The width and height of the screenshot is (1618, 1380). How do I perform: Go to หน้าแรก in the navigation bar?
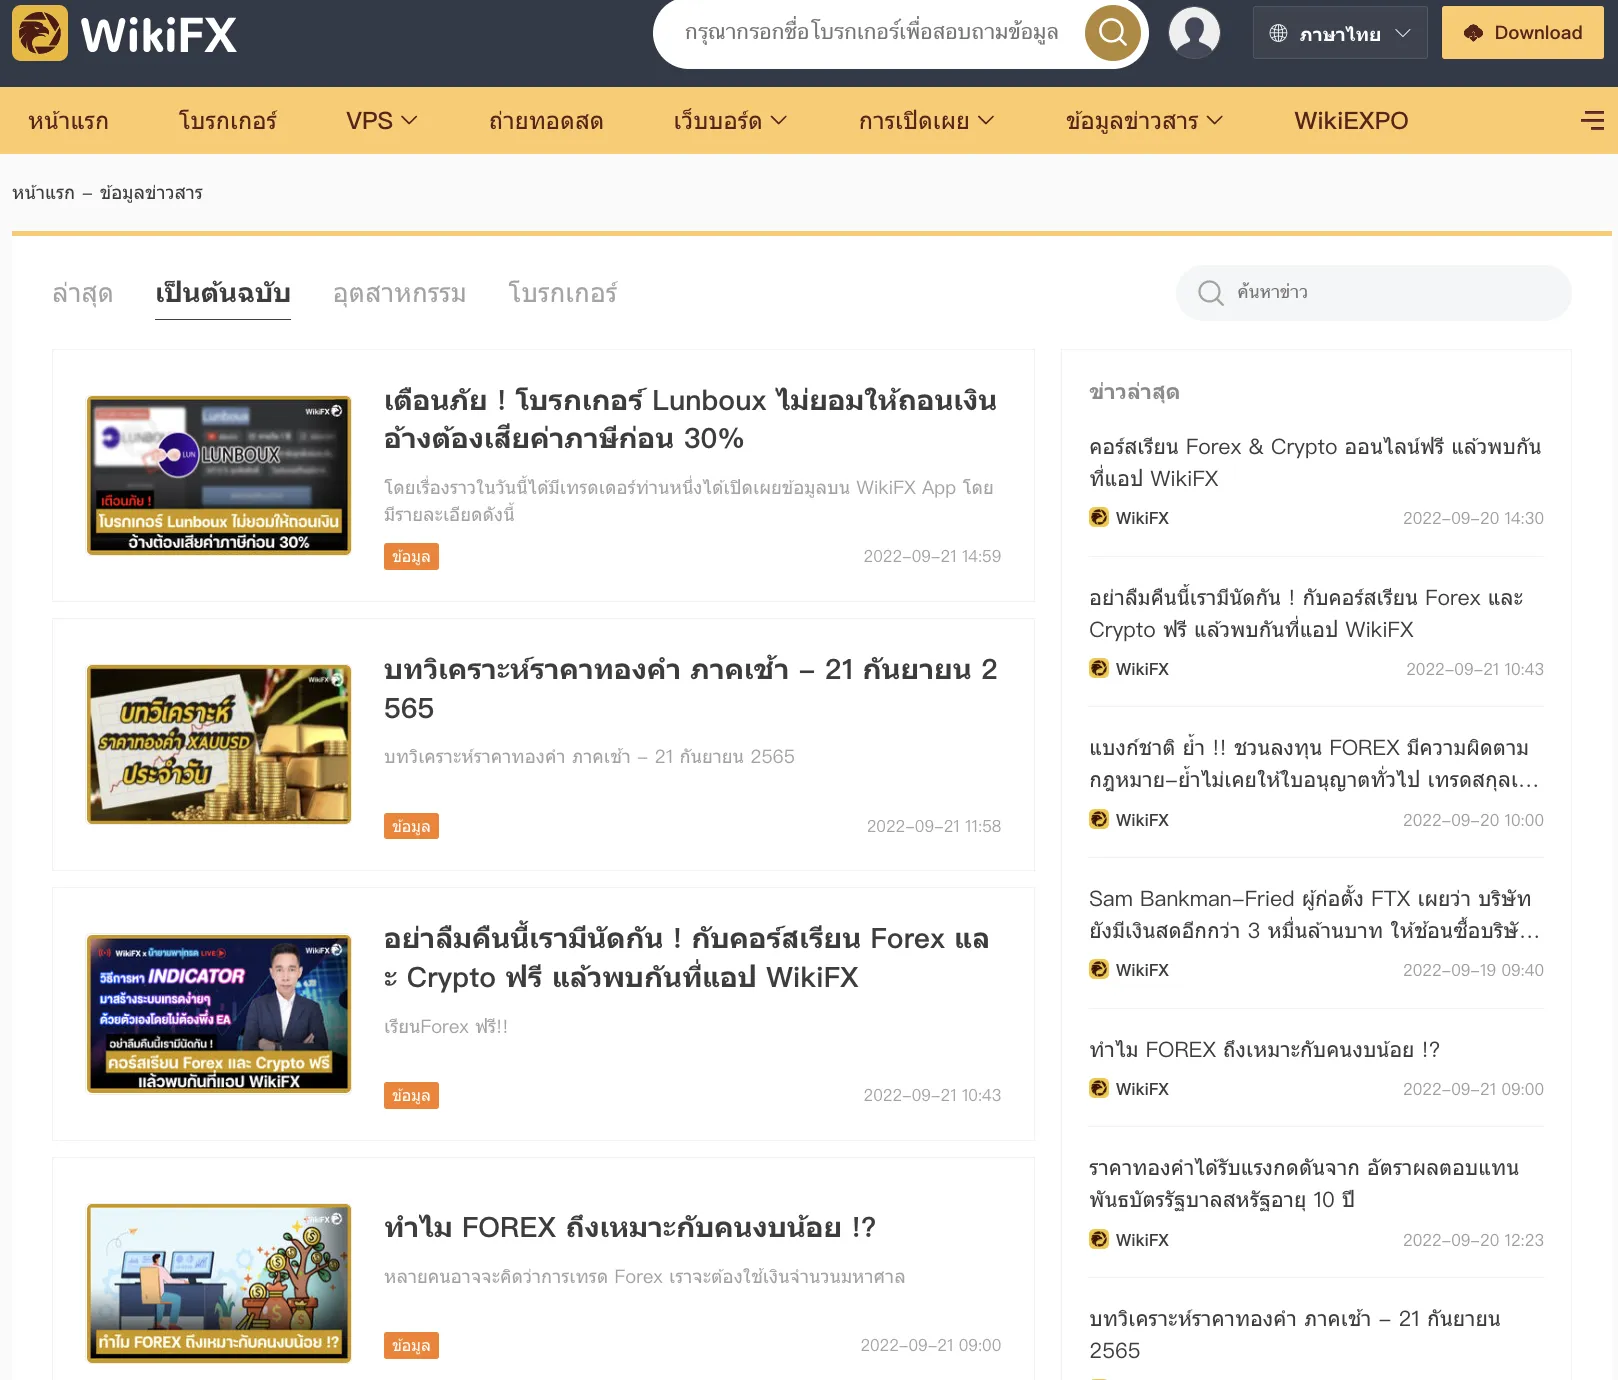tap(68, 121)
